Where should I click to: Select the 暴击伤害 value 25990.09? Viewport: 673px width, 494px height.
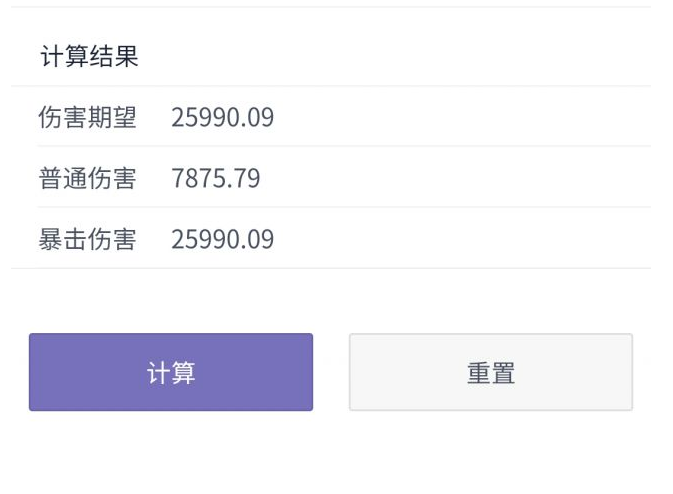click(222, 240)
